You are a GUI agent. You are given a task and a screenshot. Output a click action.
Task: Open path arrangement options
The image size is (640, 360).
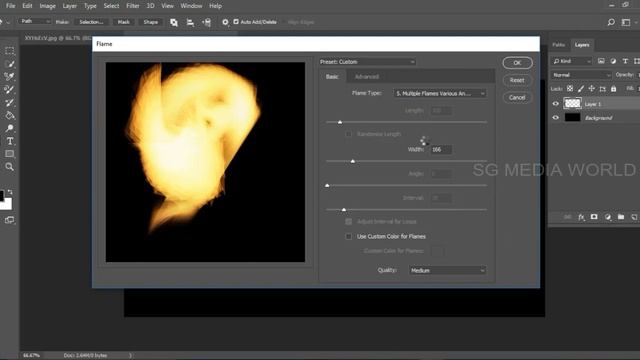pyautogui.click(x=207, y=22)
